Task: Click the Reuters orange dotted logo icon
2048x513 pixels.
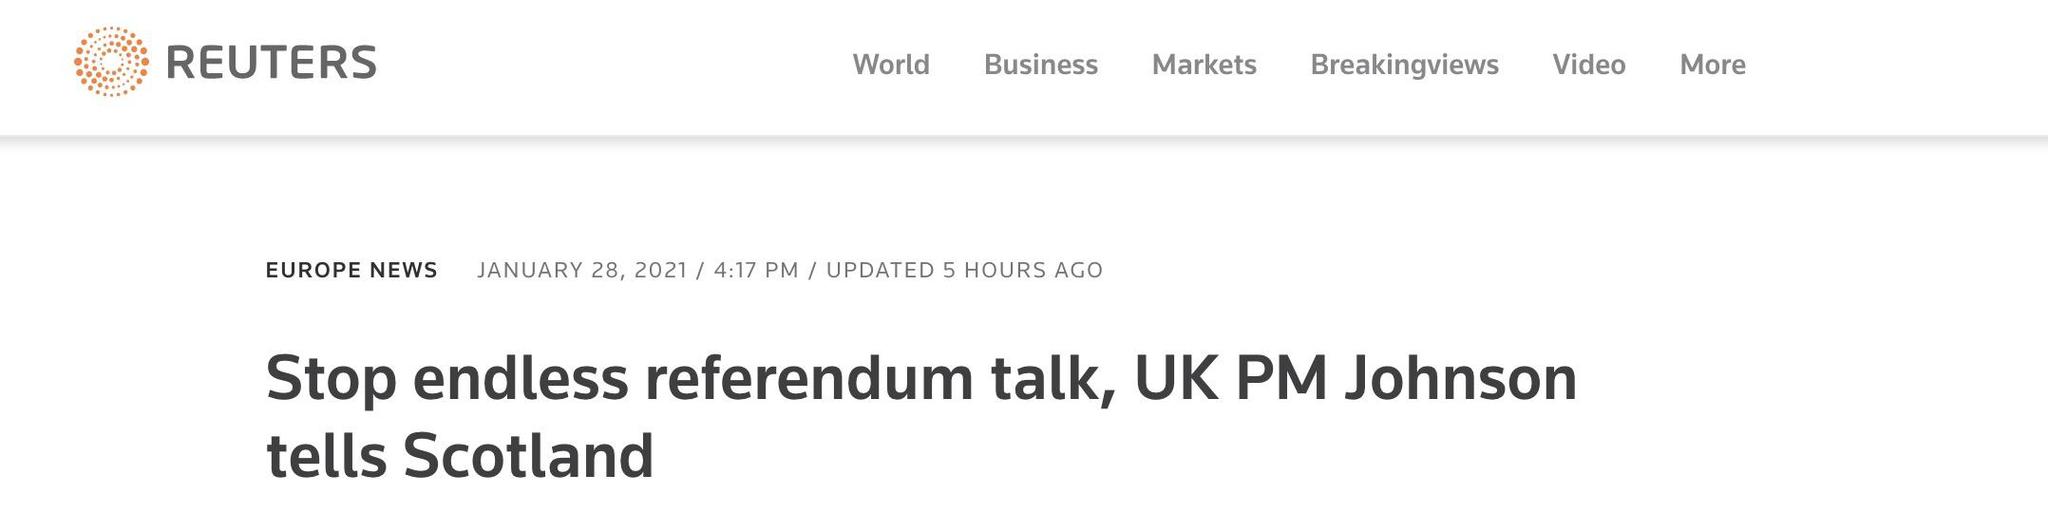Action: pos(111,62)
